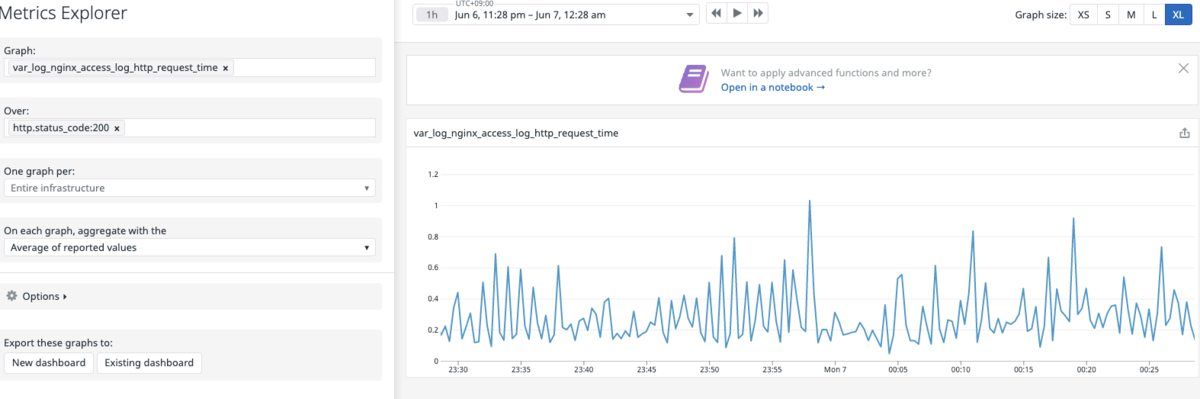Click the rewind time range icon

click(717, 14)
